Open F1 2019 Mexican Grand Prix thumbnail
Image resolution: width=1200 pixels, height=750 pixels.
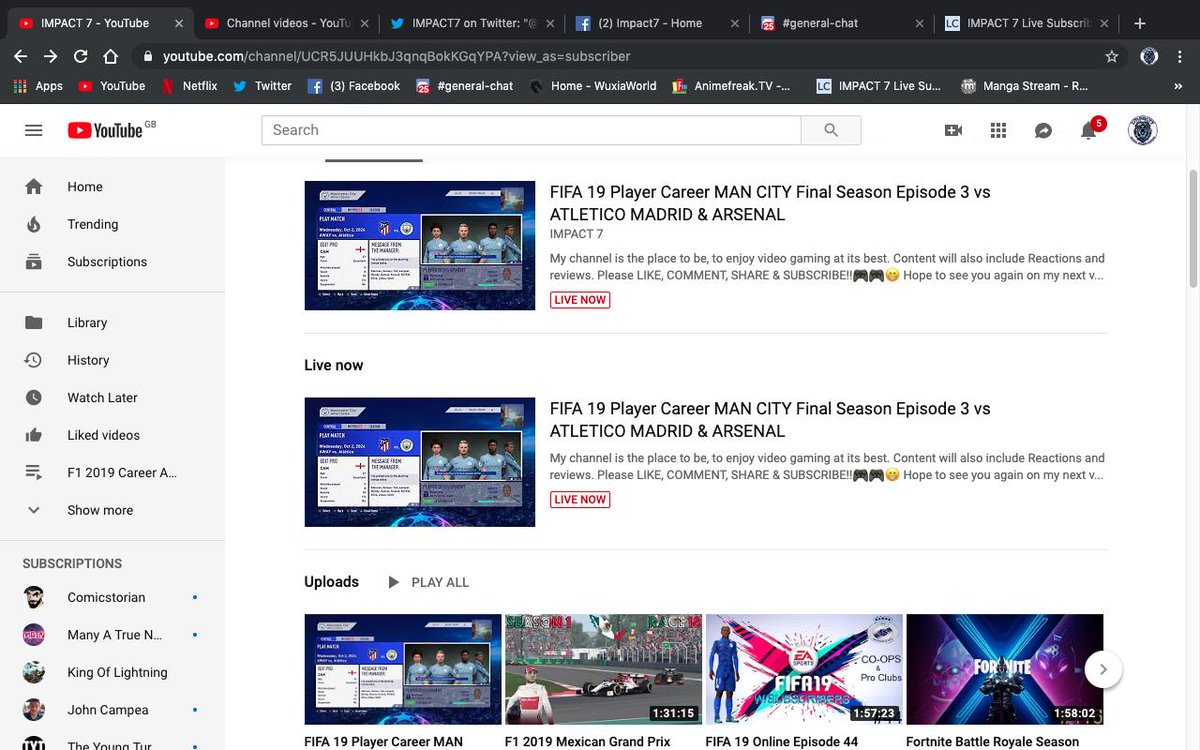pyautogui.click(x=603, y=669)
